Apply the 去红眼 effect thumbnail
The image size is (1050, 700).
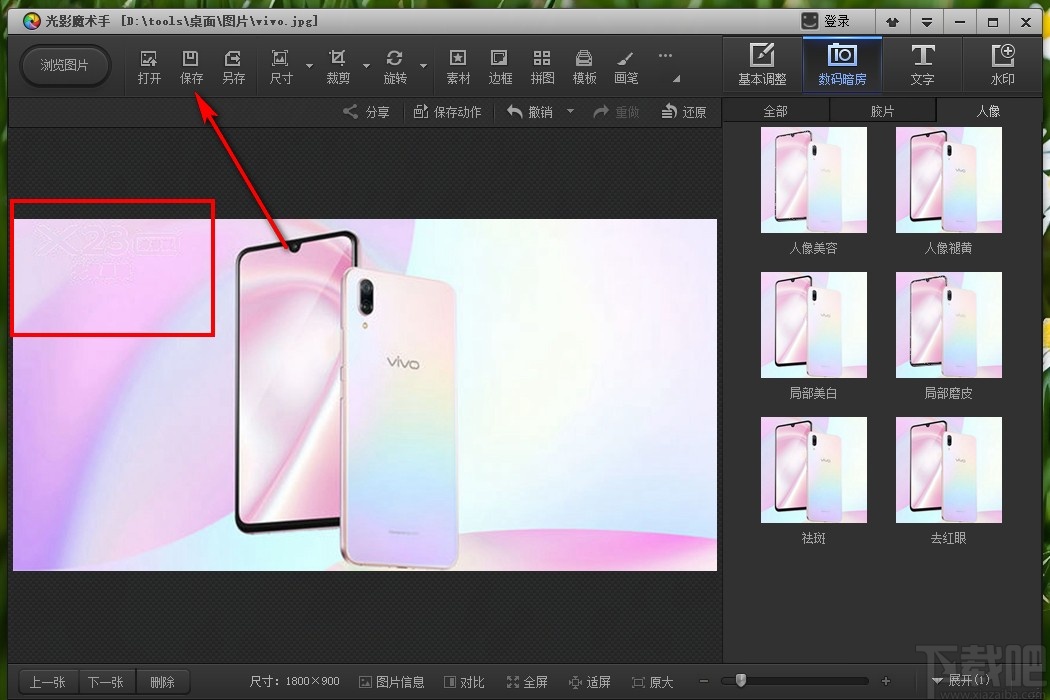click(x=949, y=470)
